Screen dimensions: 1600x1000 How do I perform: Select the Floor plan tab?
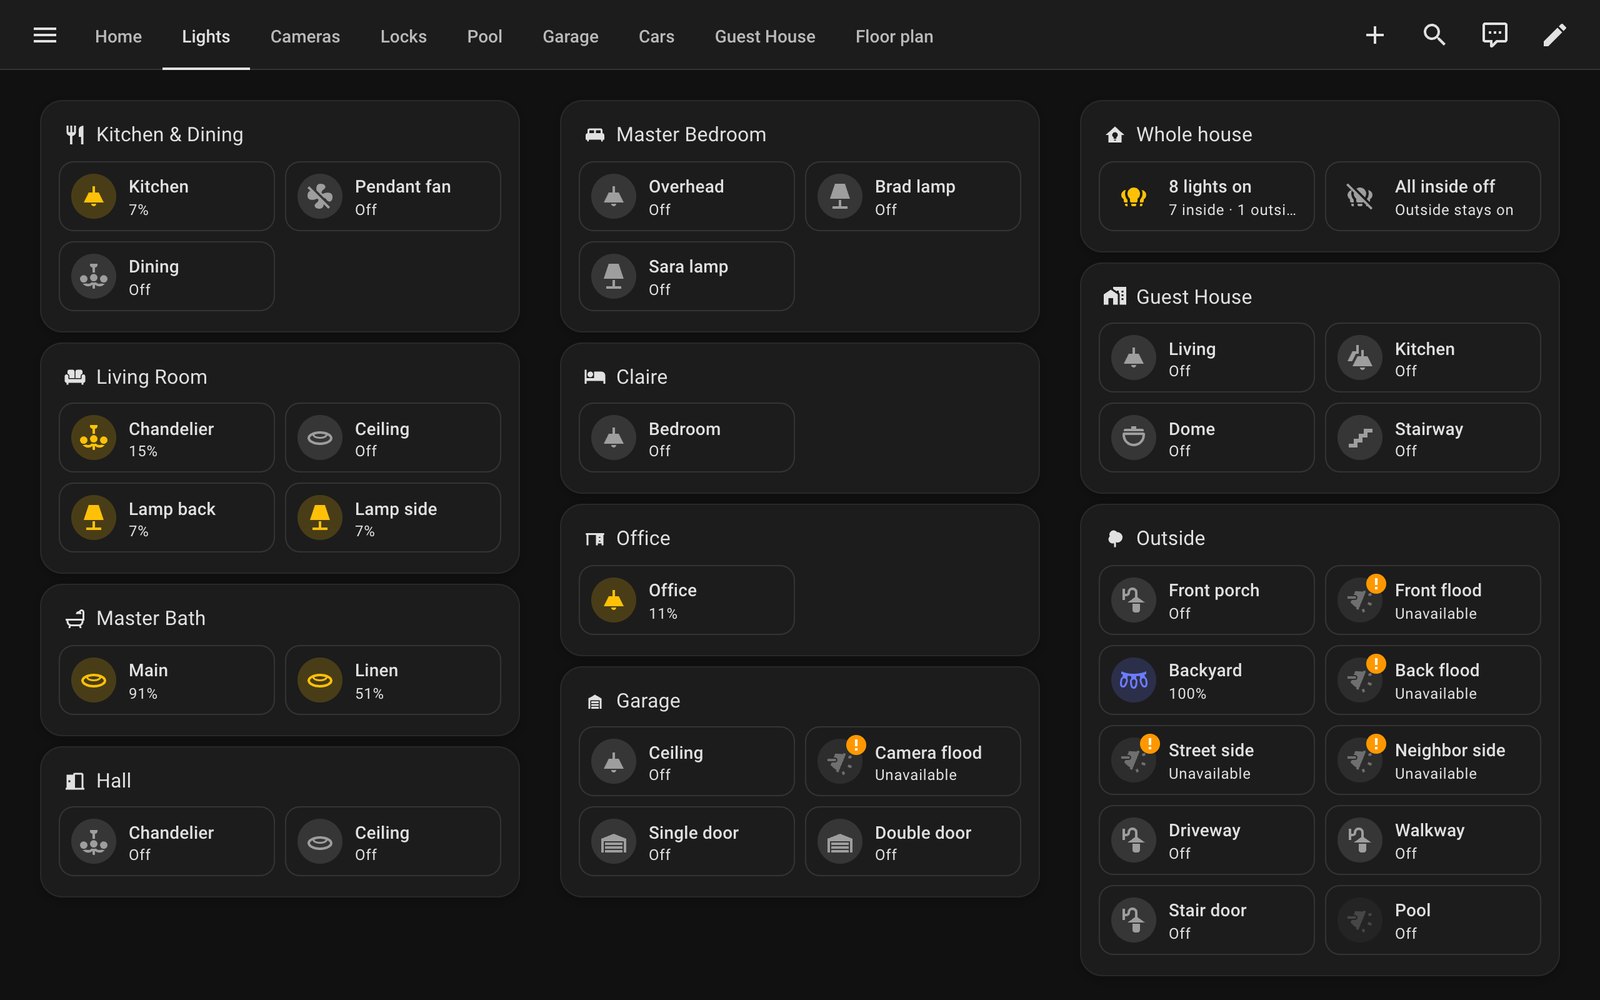(894, 36)
